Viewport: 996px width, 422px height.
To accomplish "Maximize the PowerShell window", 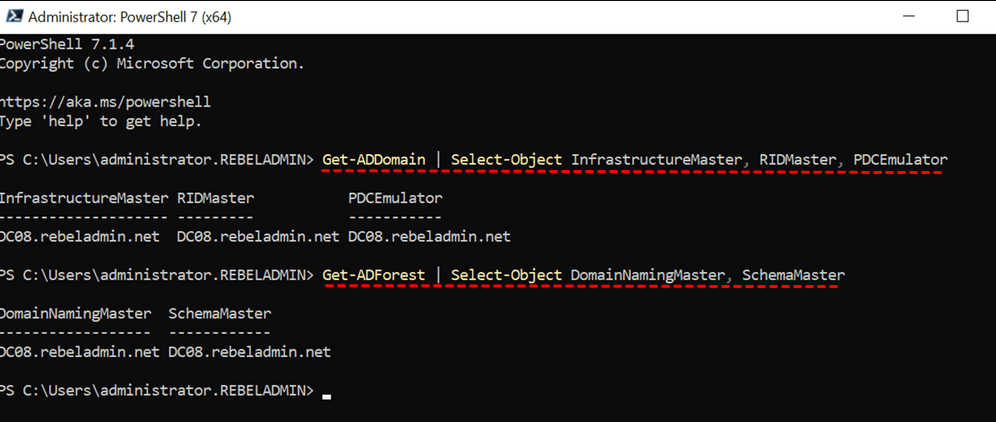I will pos(962,17).
